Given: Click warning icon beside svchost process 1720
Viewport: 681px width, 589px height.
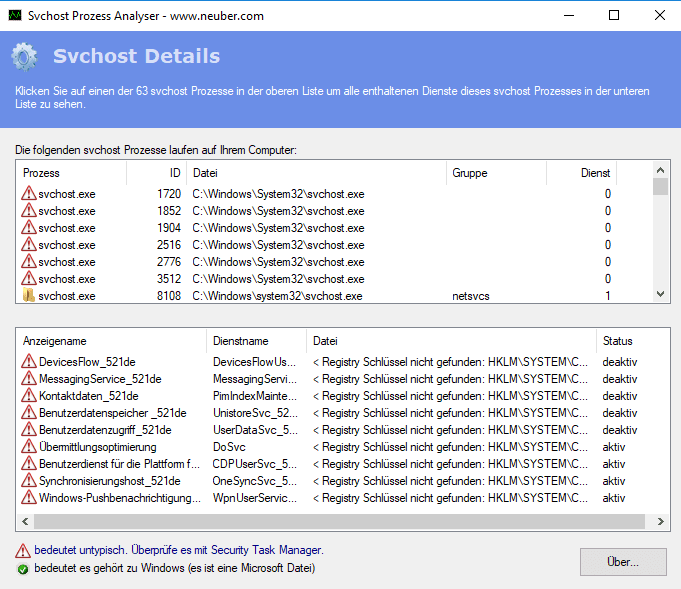Looking at the screenshot, I should tap(28, 194).
